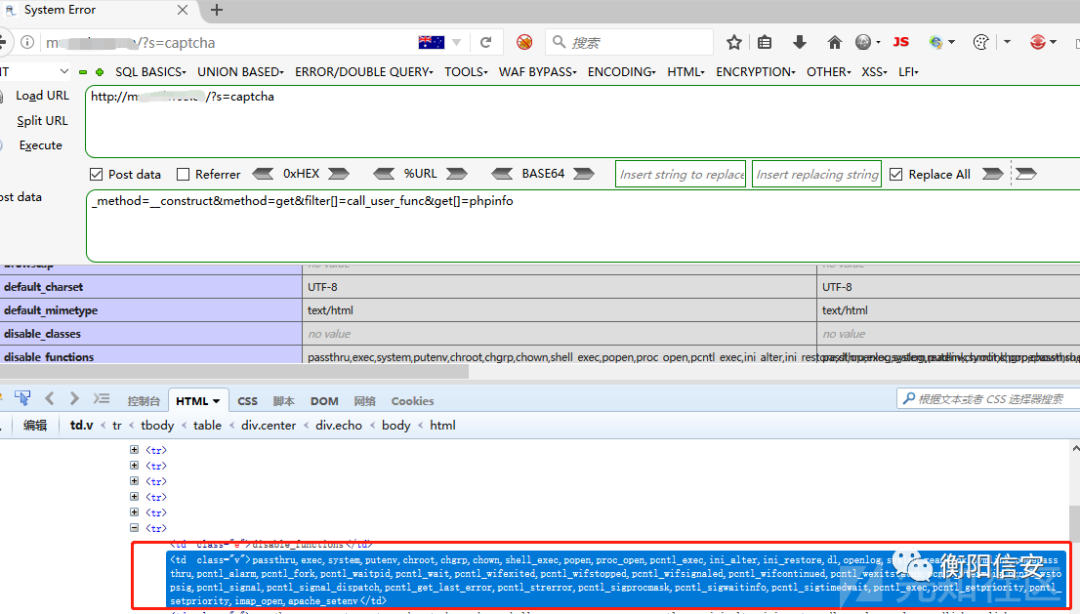Click the green plus HackBar icon
The height and width of the screenshot is (614, 1080).
pyautogui.click(x=99, y=72)
